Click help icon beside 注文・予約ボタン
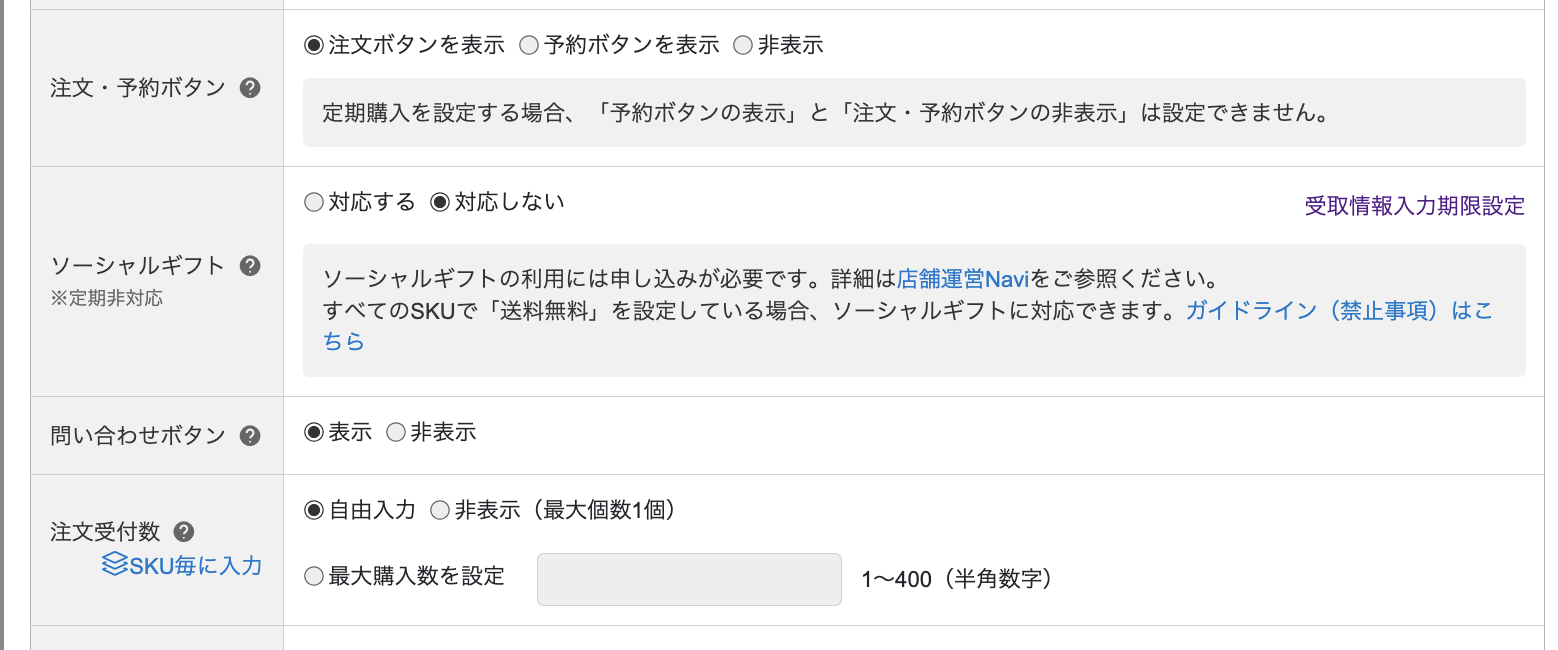The image size is (1558, 650). [251, 88]
